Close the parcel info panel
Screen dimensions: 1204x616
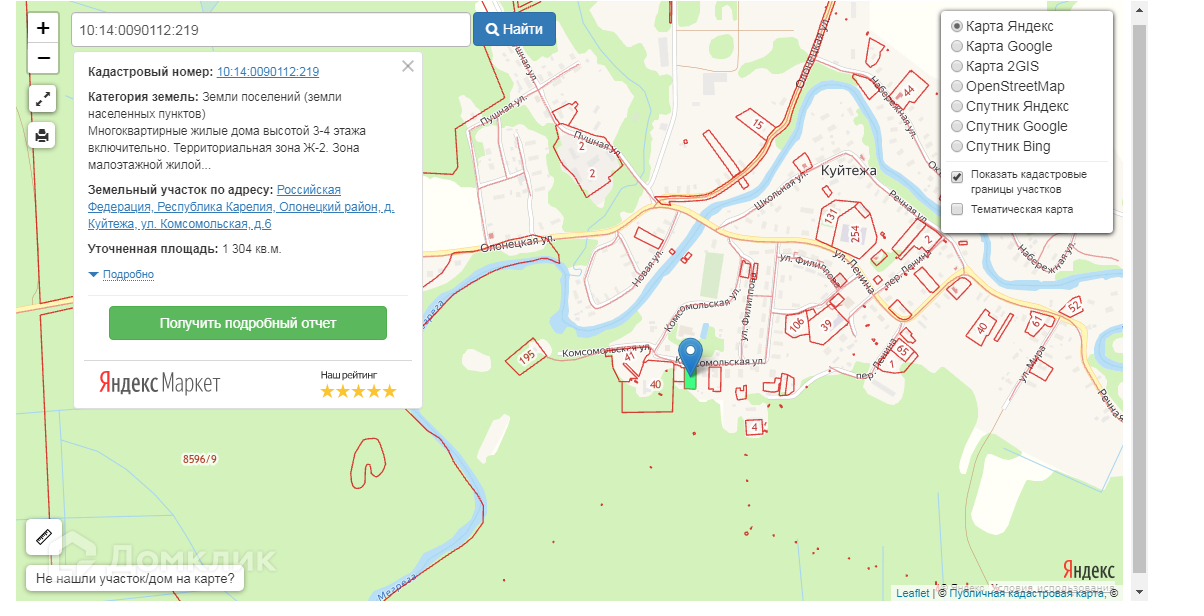[x=407, y=67]
